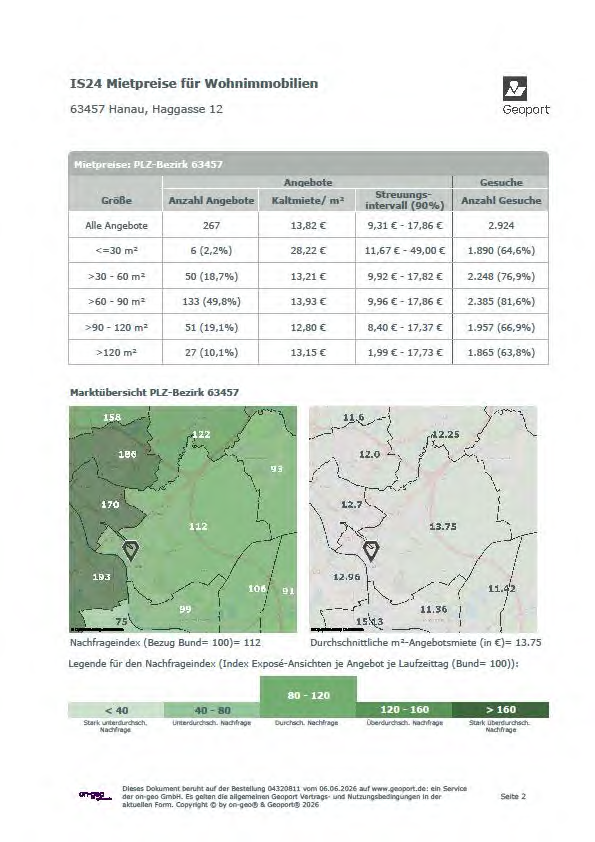
Task: Click the on-geo logo in footer
Action: pyautogui.click(x=96, y=795)
